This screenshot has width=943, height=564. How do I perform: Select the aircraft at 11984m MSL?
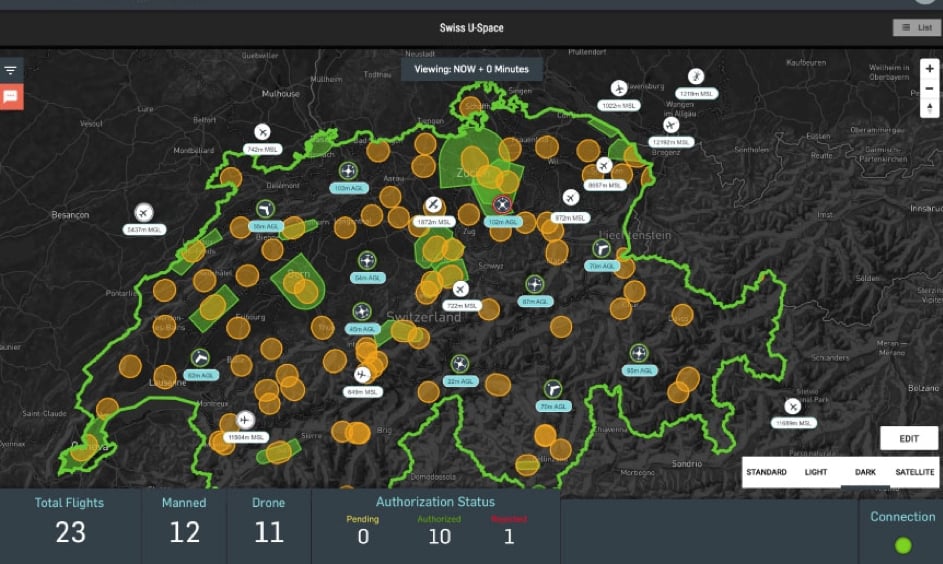pos(245,420)
